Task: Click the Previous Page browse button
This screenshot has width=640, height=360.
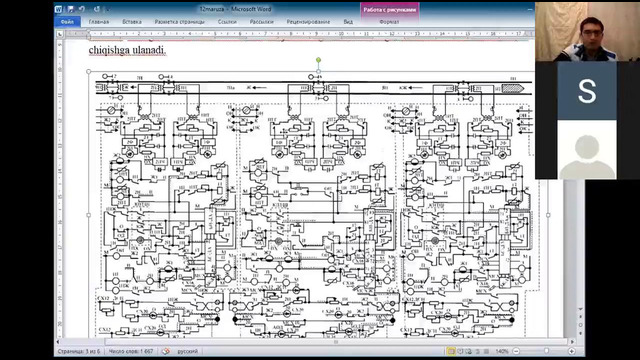Action: point(580,317)
